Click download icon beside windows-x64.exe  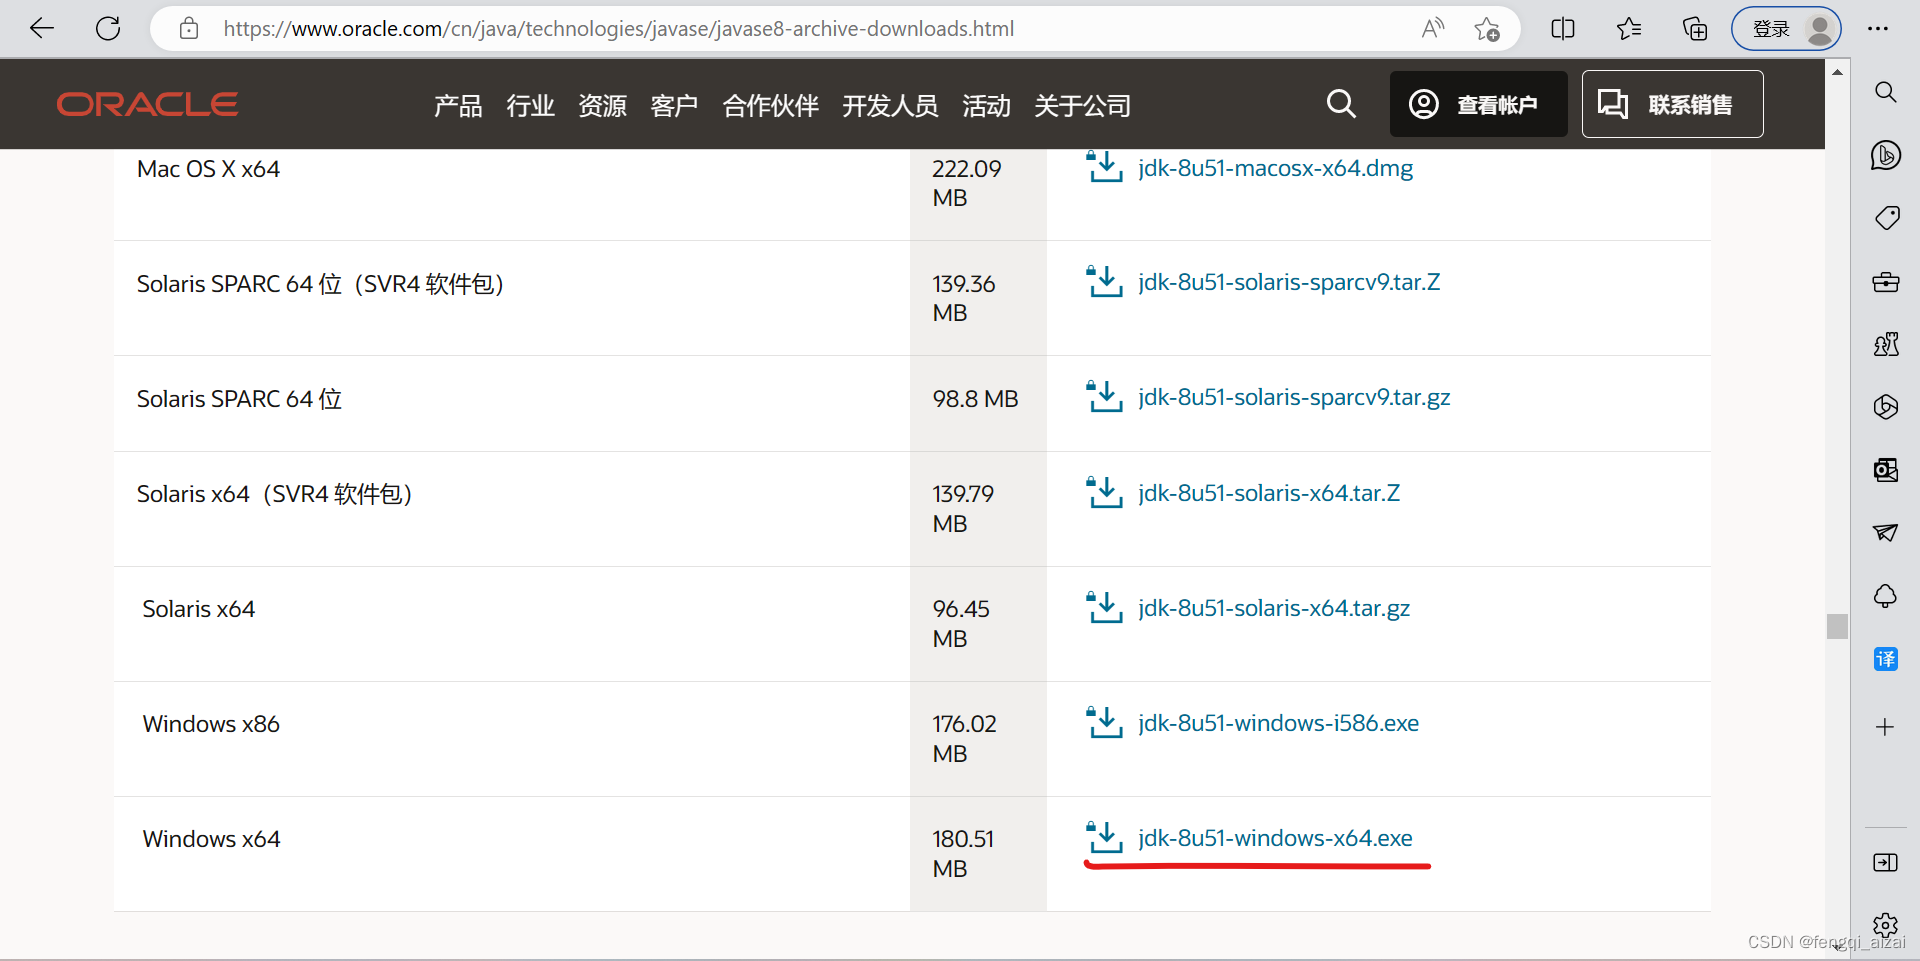pos(1104,837)
